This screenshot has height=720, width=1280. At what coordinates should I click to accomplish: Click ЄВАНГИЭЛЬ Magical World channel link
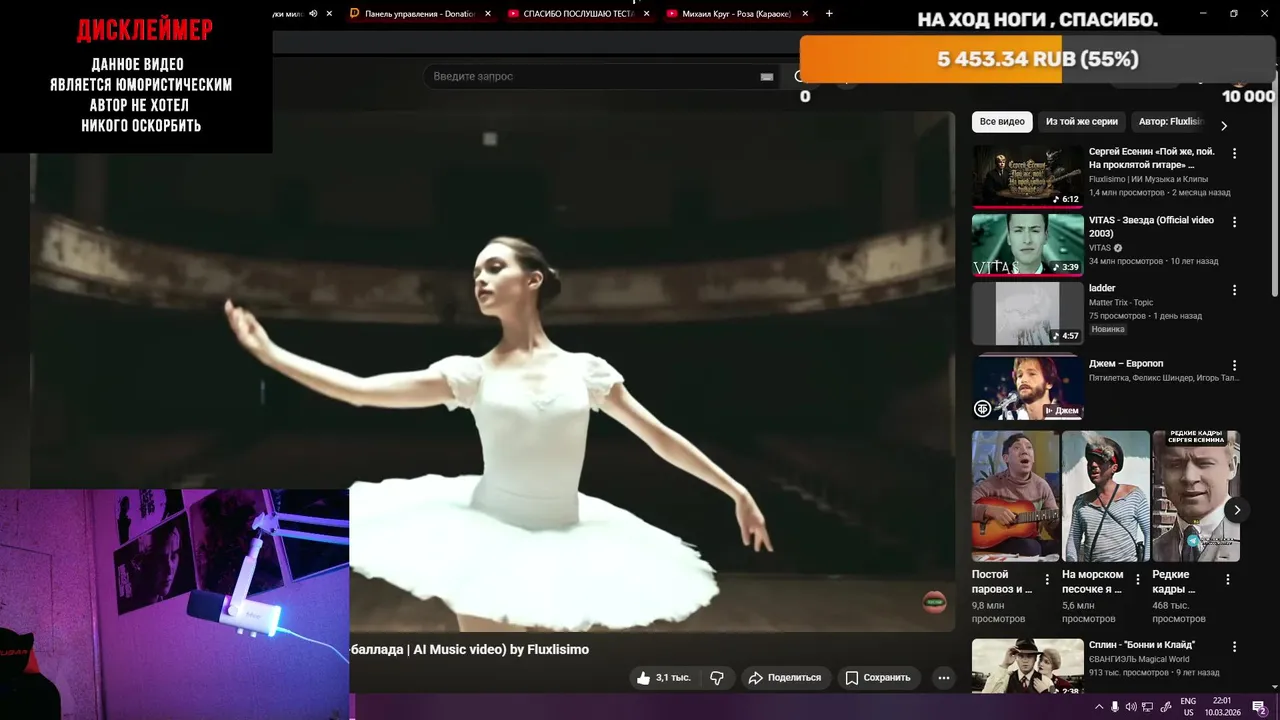pos(1139,659)
